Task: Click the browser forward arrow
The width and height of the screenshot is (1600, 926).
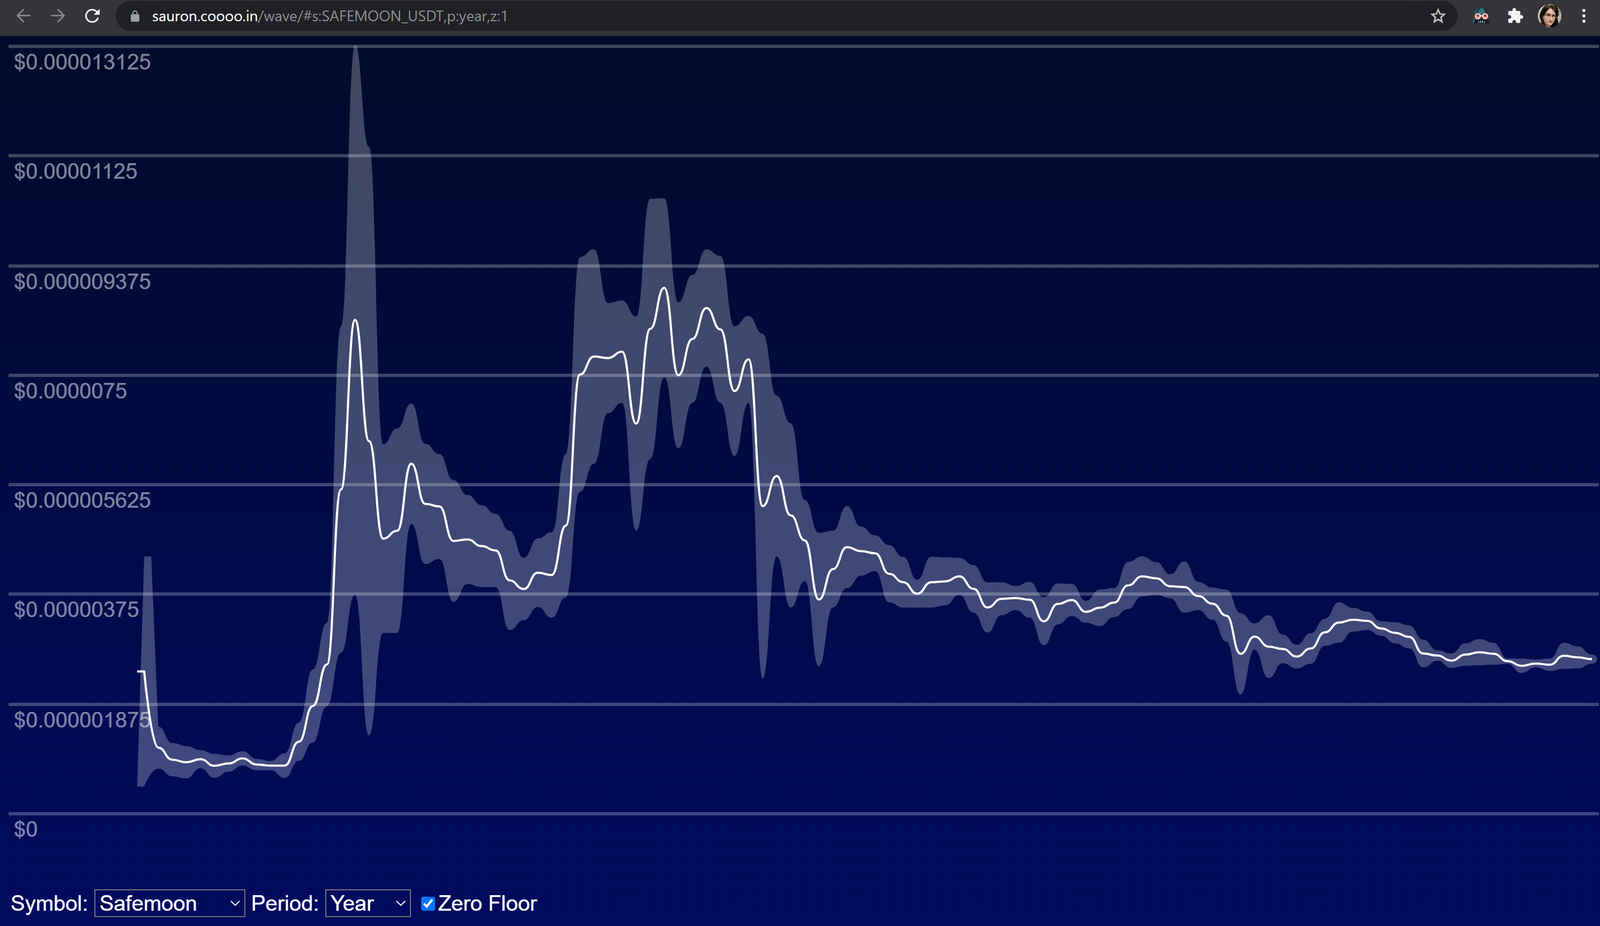Action: 58,16
